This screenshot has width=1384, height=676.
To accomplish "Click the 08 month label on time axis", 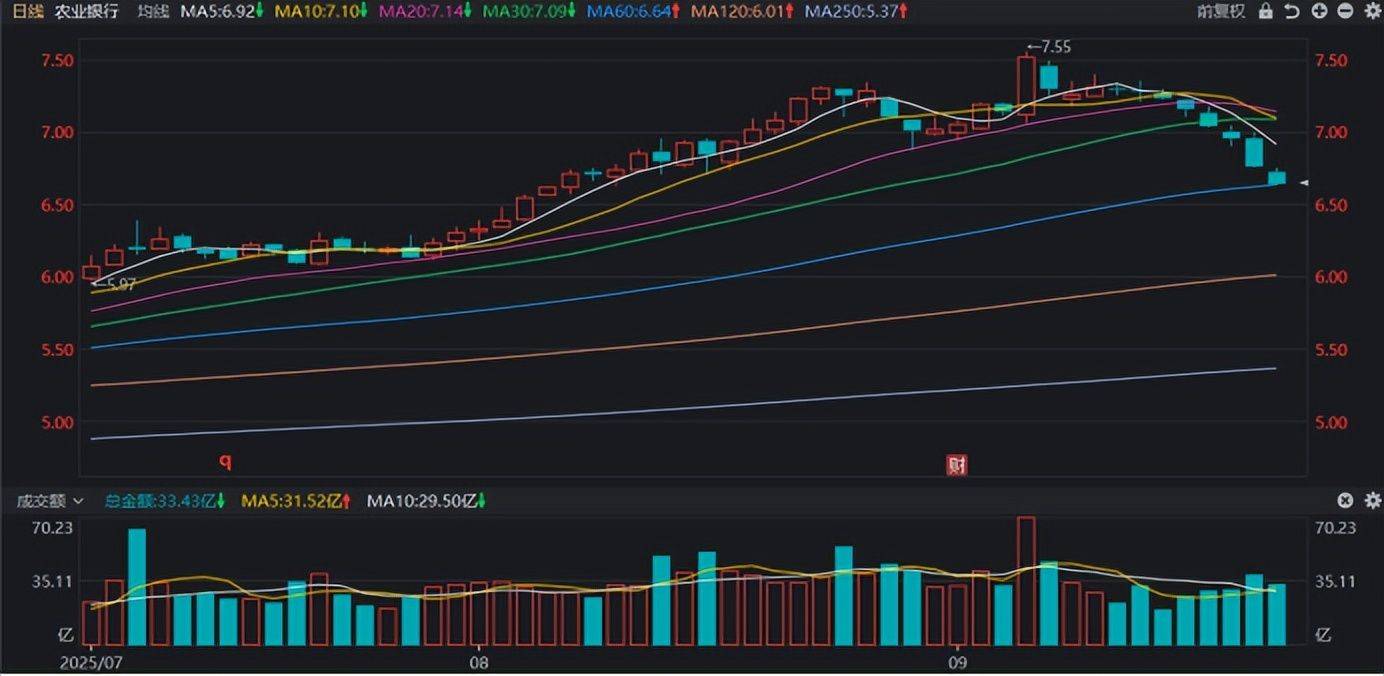I will [x=479, y=662].
